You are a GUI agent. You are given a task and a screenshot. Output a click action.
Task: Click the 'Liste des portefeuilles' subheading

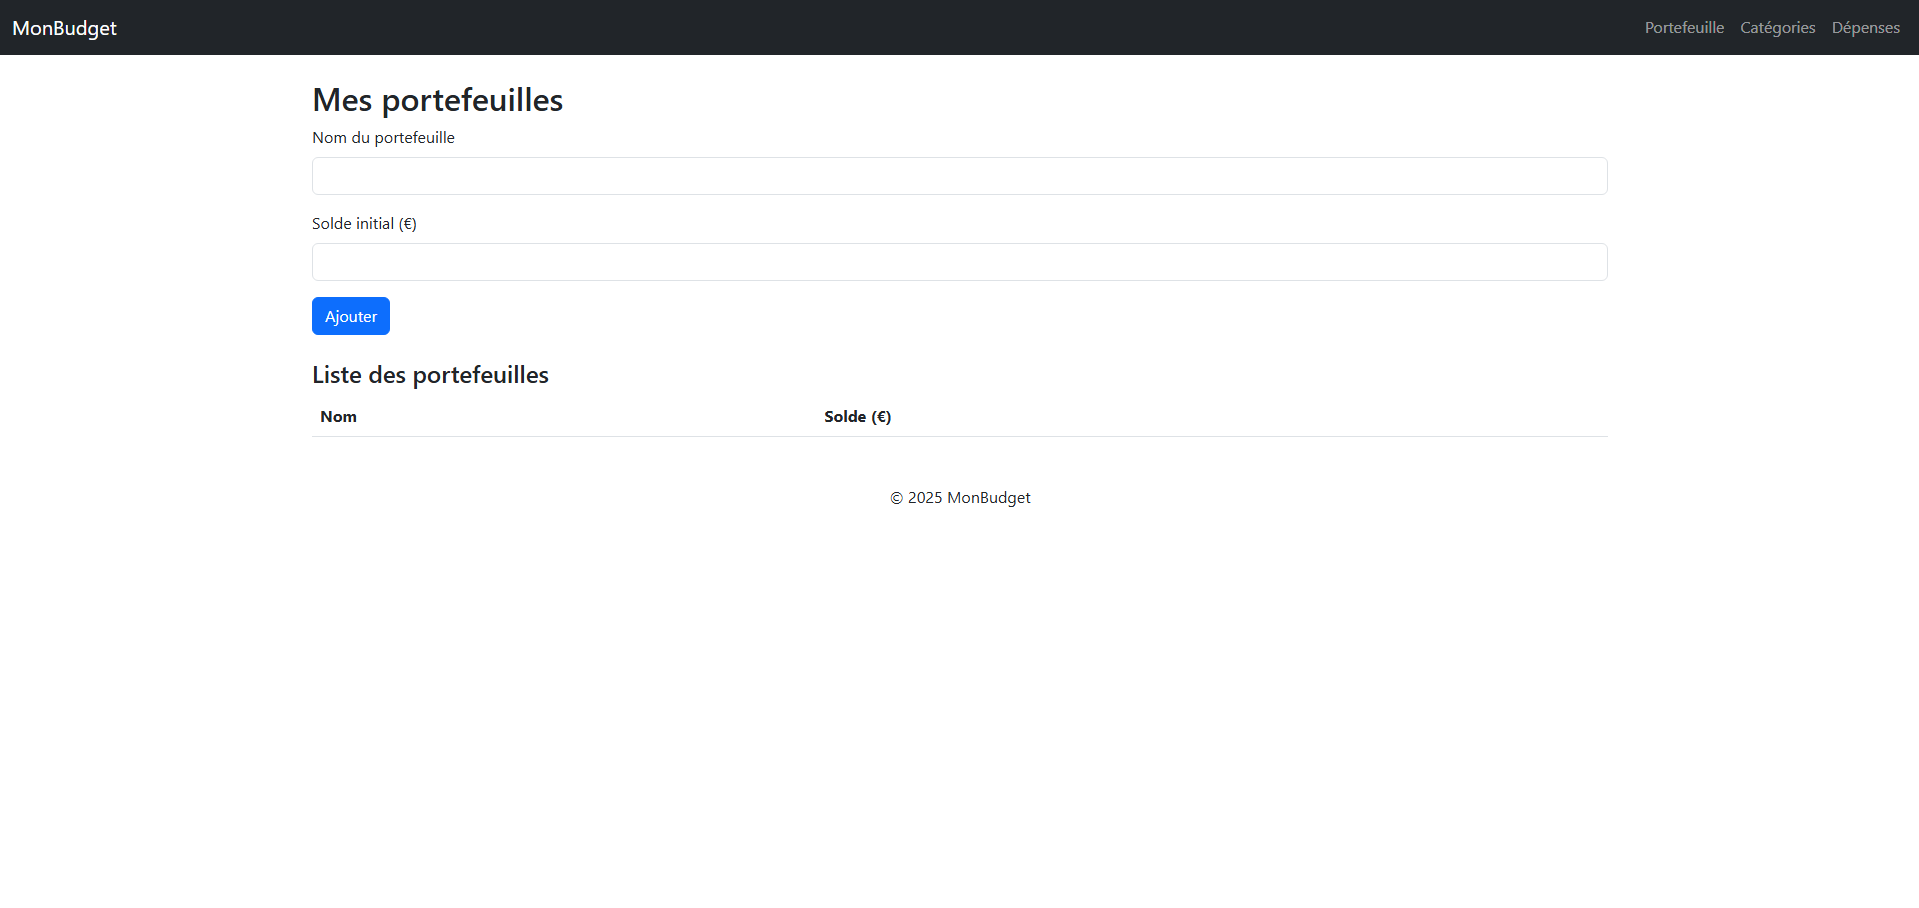tap(430, 375)
